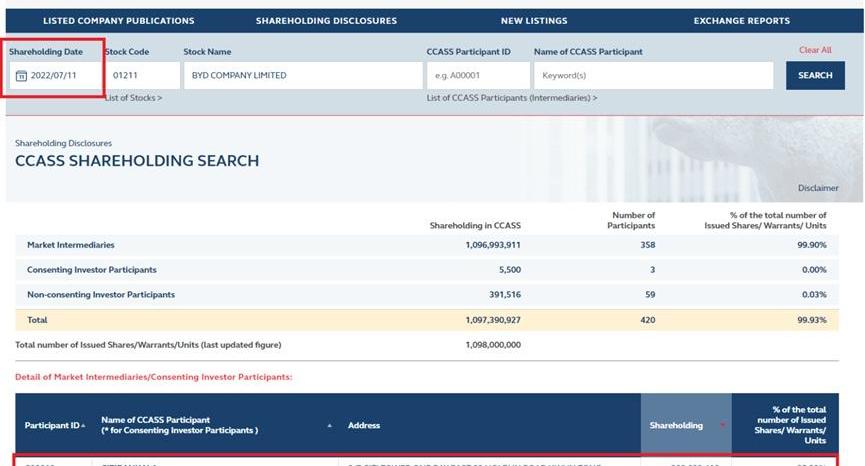
Task: Click the CCASS Participant ID input
Action: [x=478, y=76]
